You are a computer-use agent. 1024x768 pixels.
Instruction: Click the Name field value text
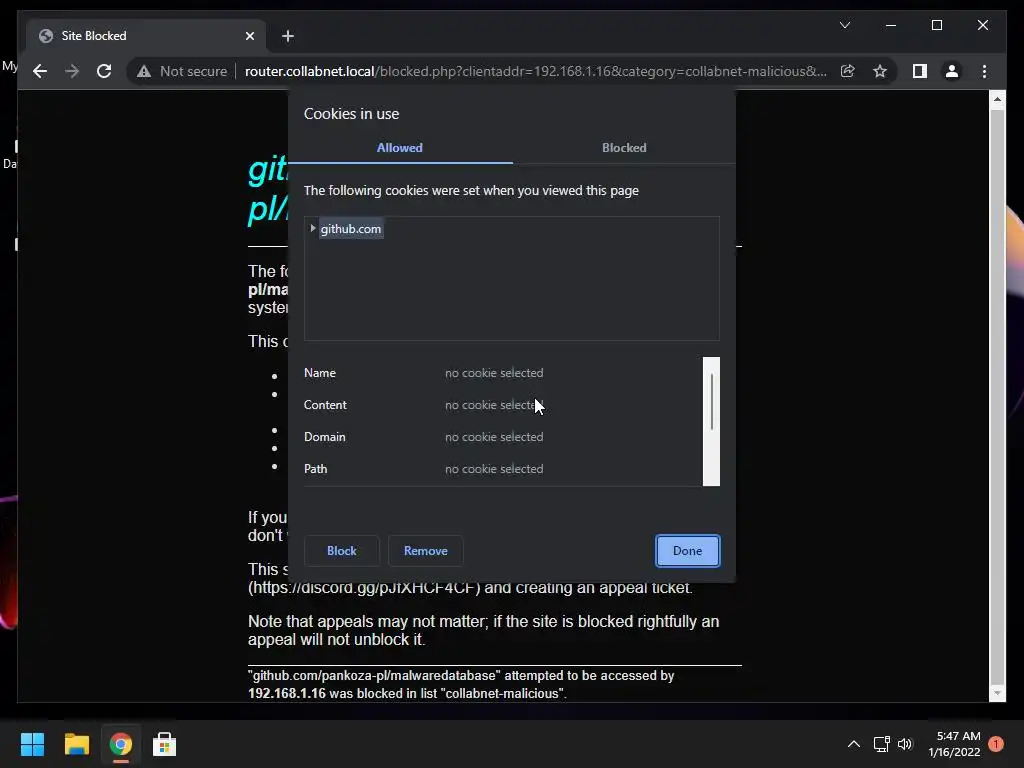click(x=494, y=373)
